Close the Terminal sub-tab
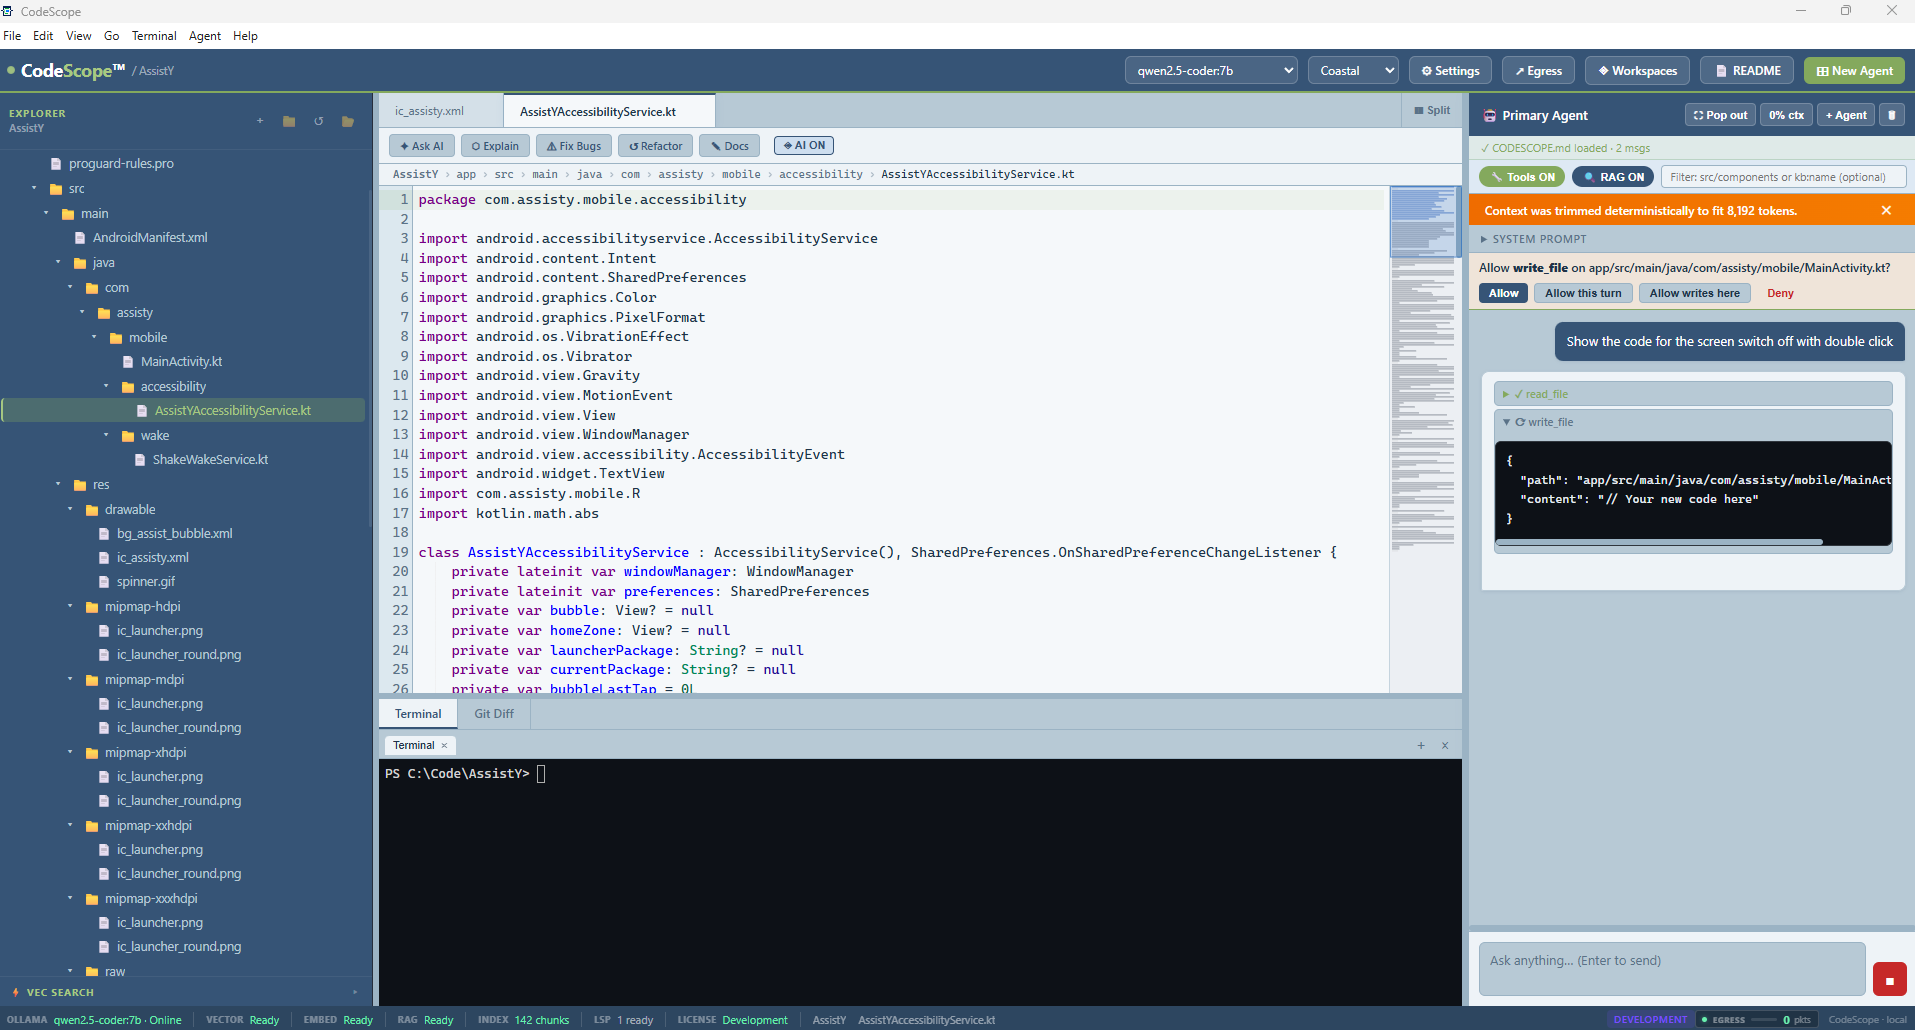This screenshot has height=1030, width=1915. [x=444, y=745]
